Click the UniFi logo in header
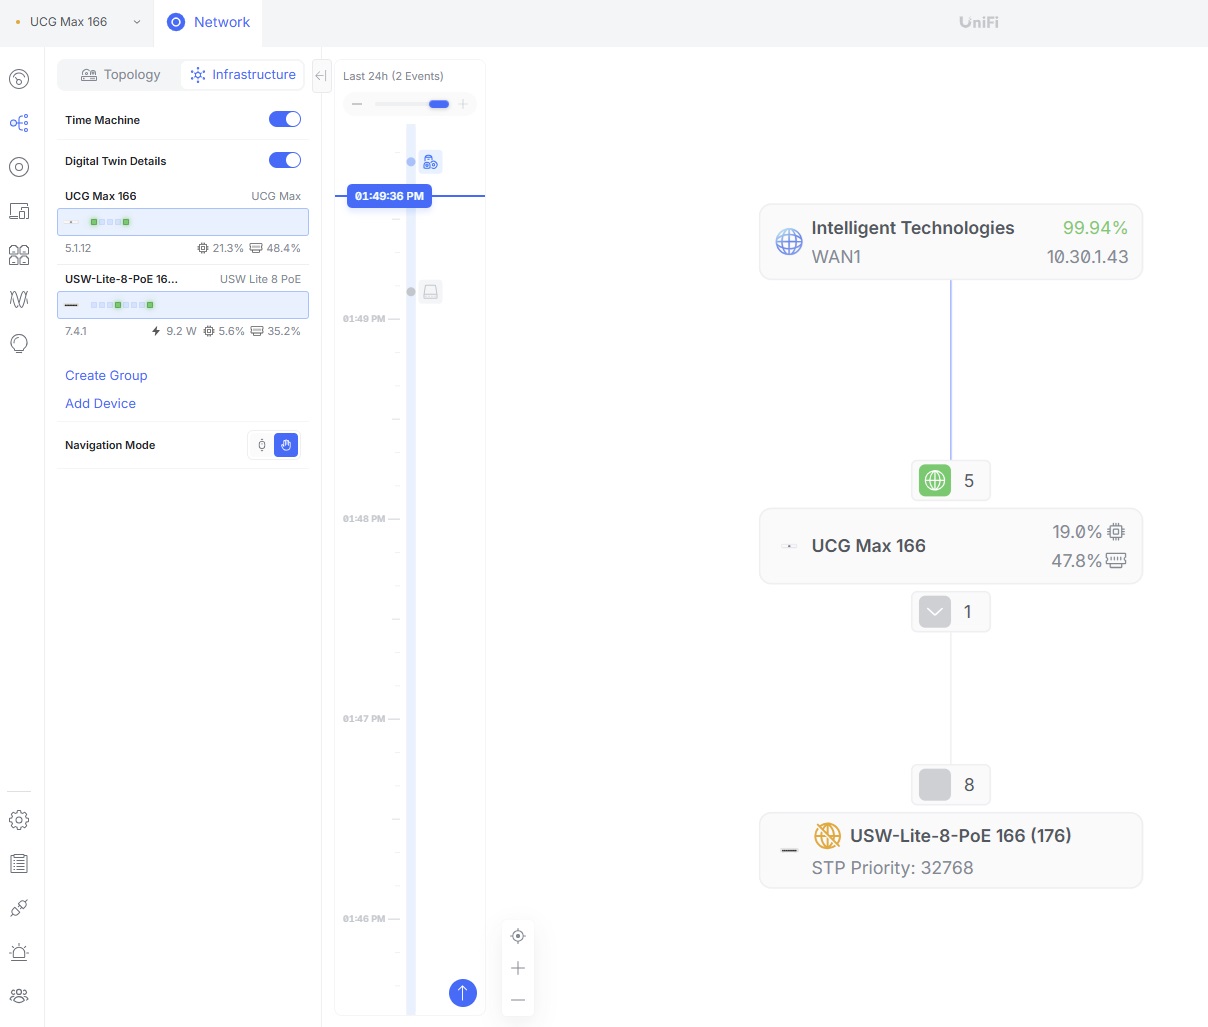The height and width of the screenshot is (1027, 1208). [979, 22]
